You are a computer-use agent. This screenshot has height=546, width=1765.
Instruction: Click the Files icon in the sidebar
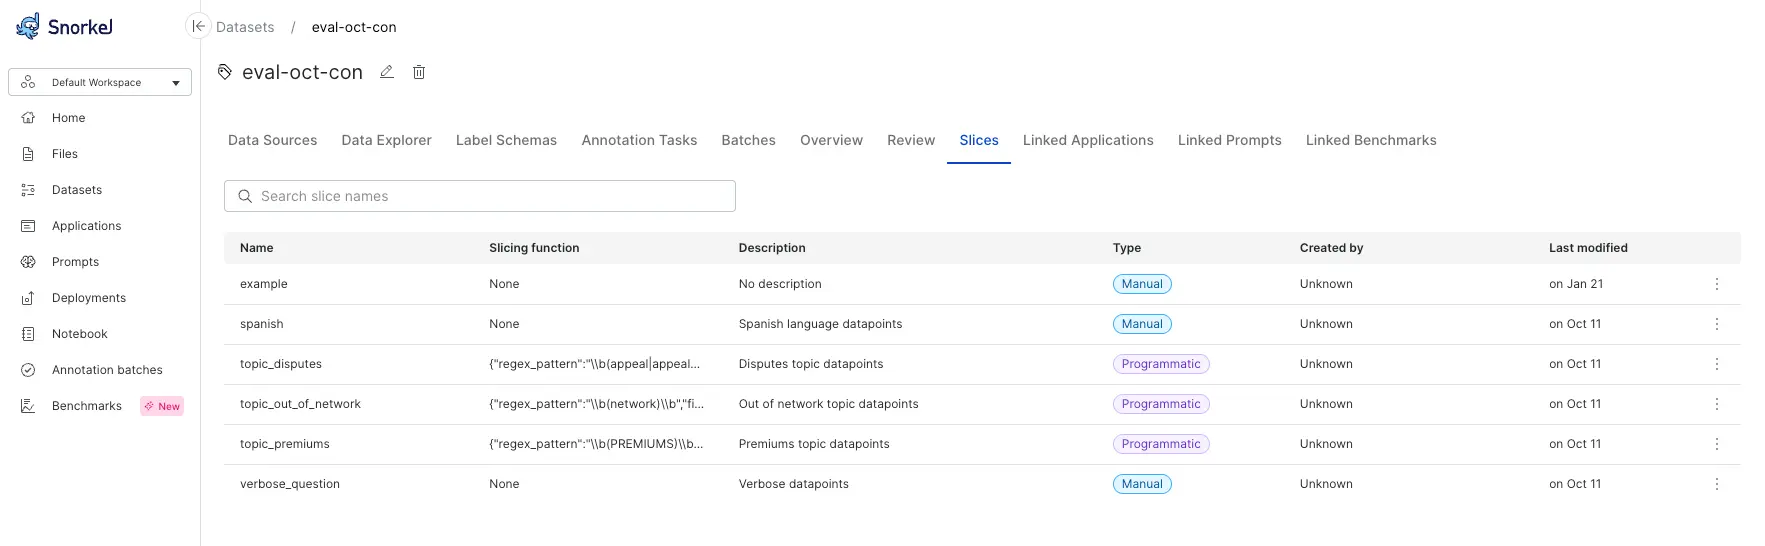[28, 154]
